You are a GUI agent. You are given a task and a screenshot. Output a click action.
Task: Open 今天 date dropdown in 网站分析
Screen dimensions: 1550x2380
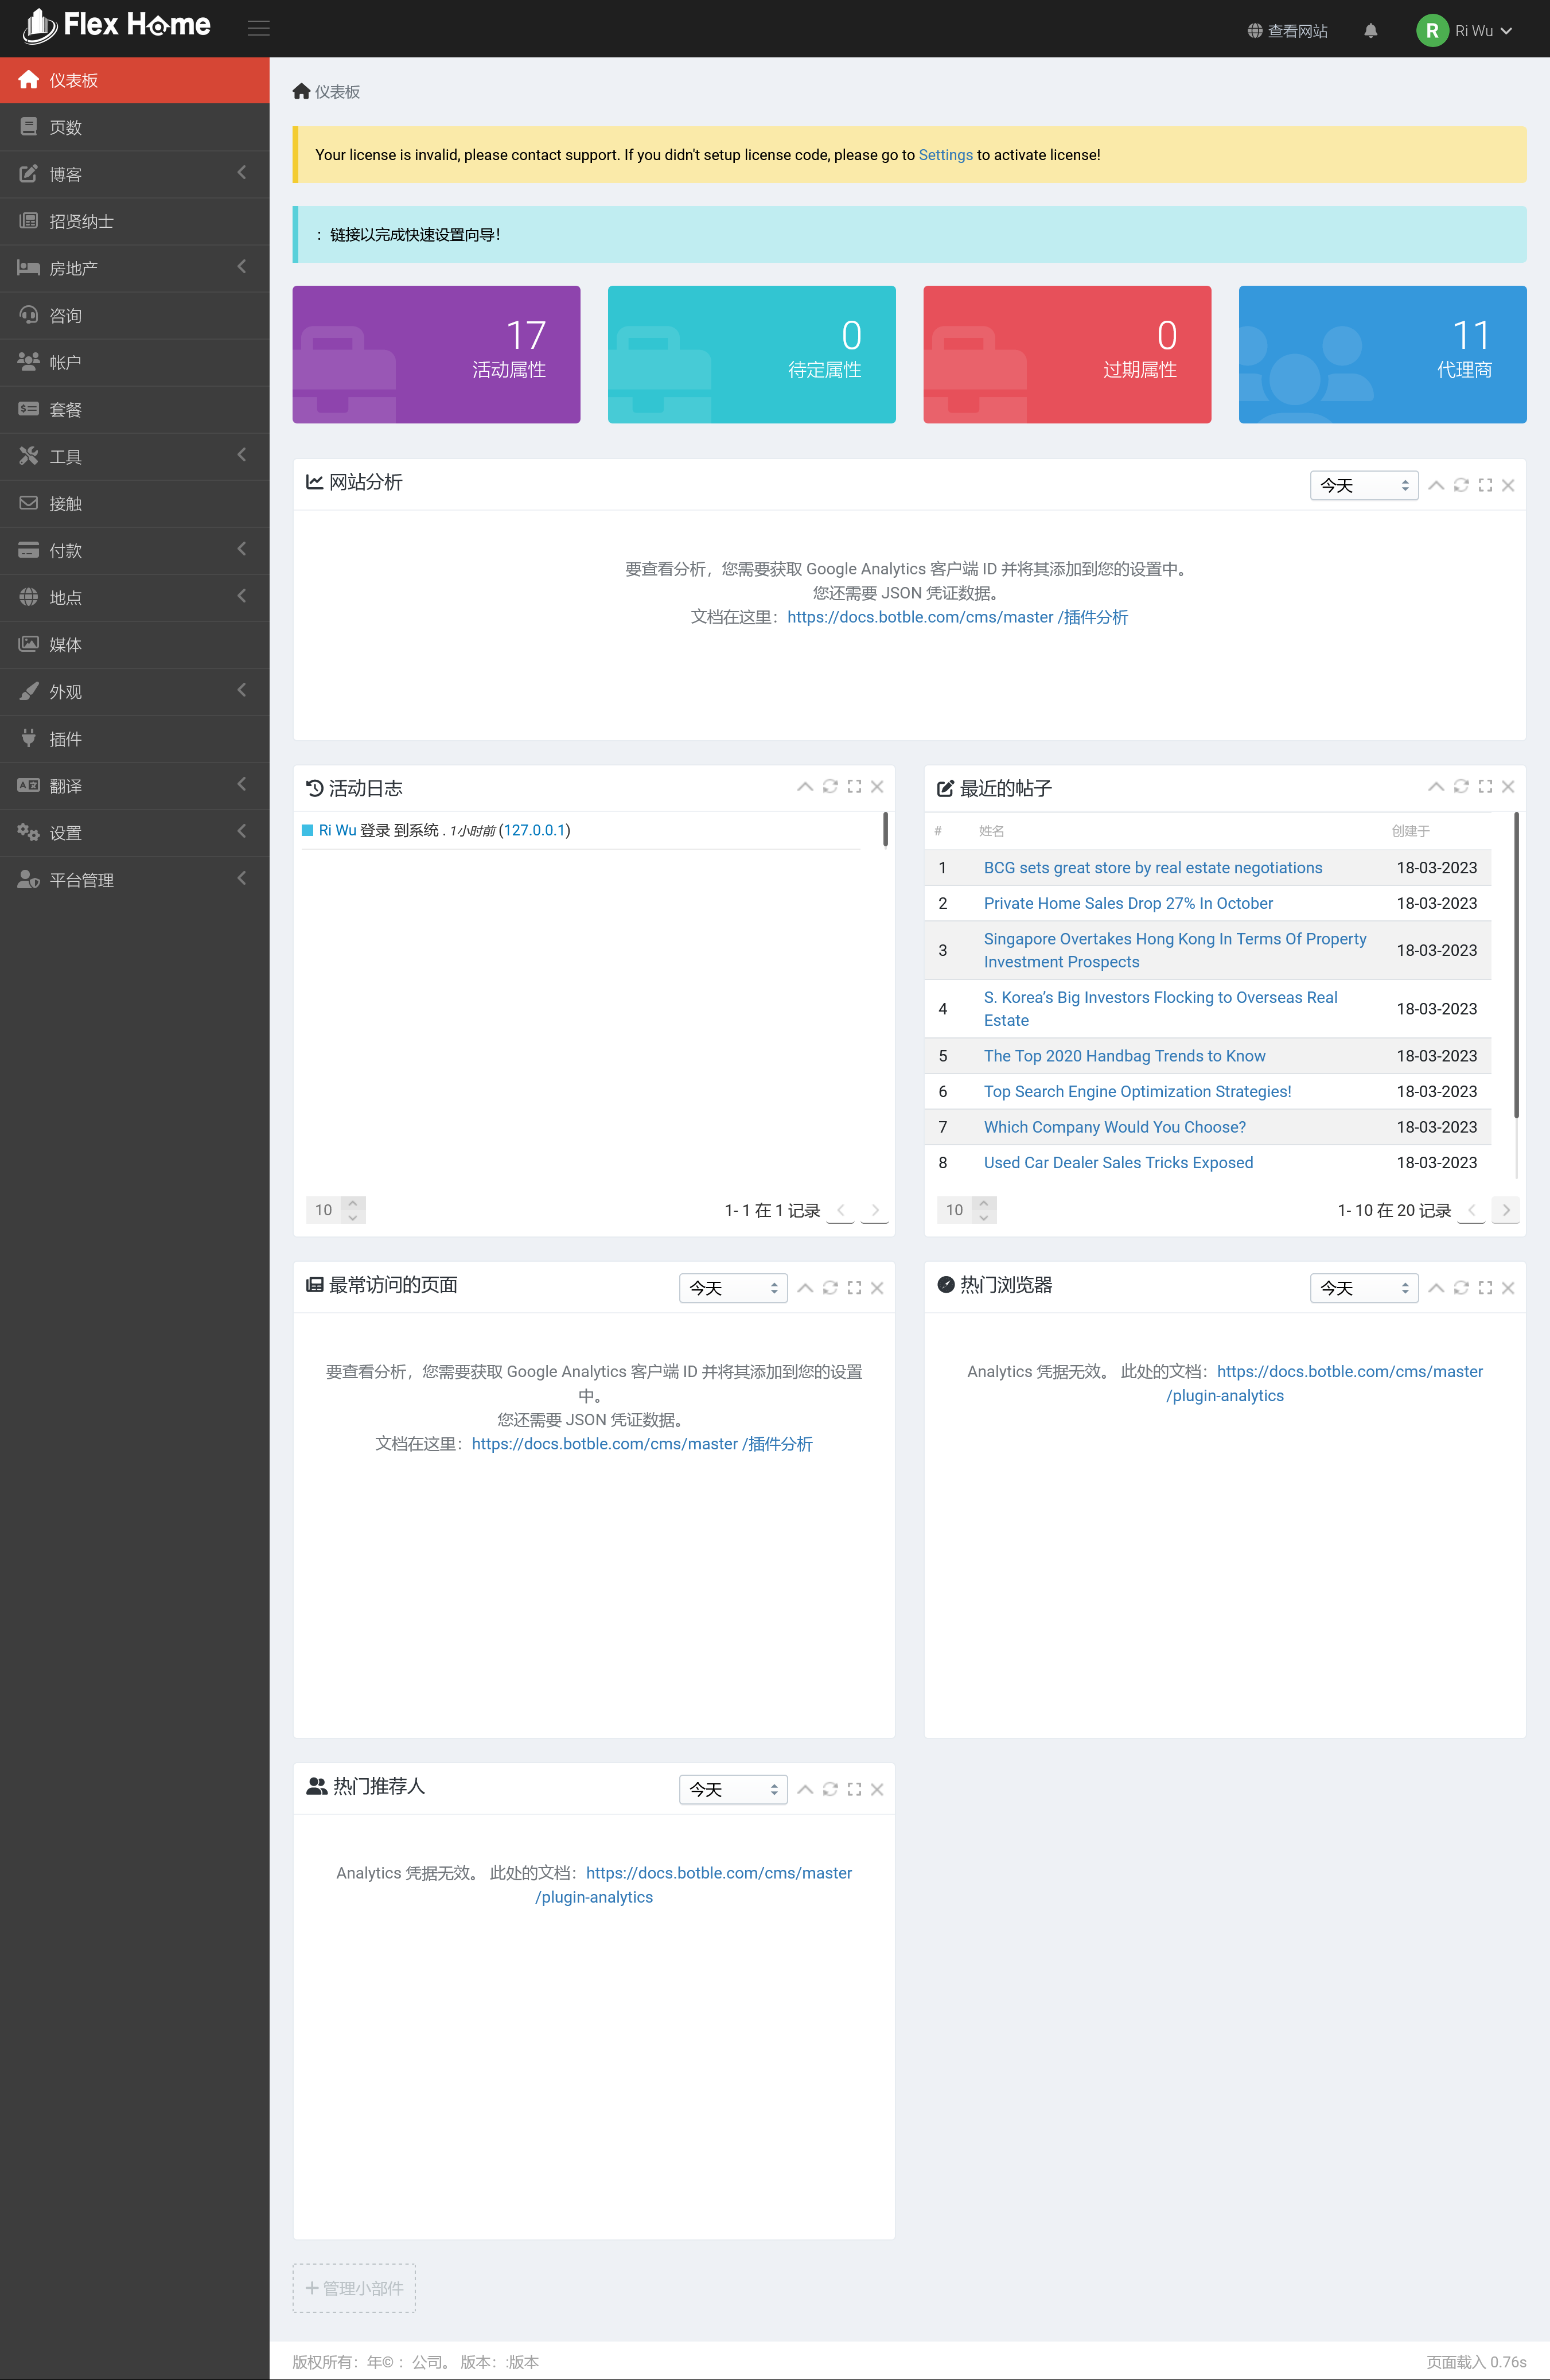tap(1364, 485)
